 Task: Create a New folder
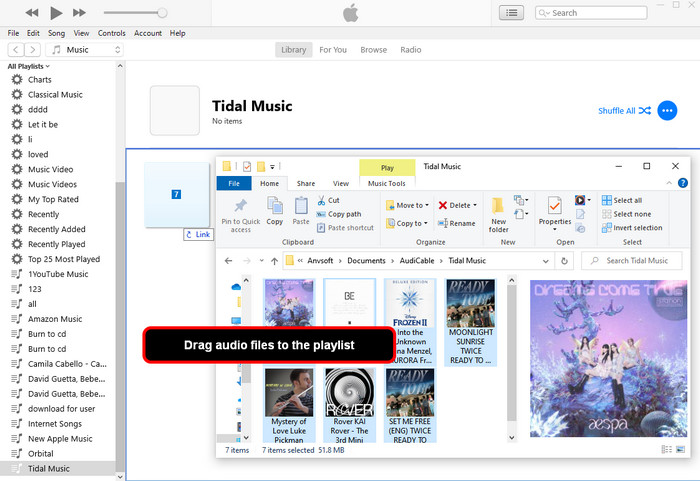[x=498, y=215]
